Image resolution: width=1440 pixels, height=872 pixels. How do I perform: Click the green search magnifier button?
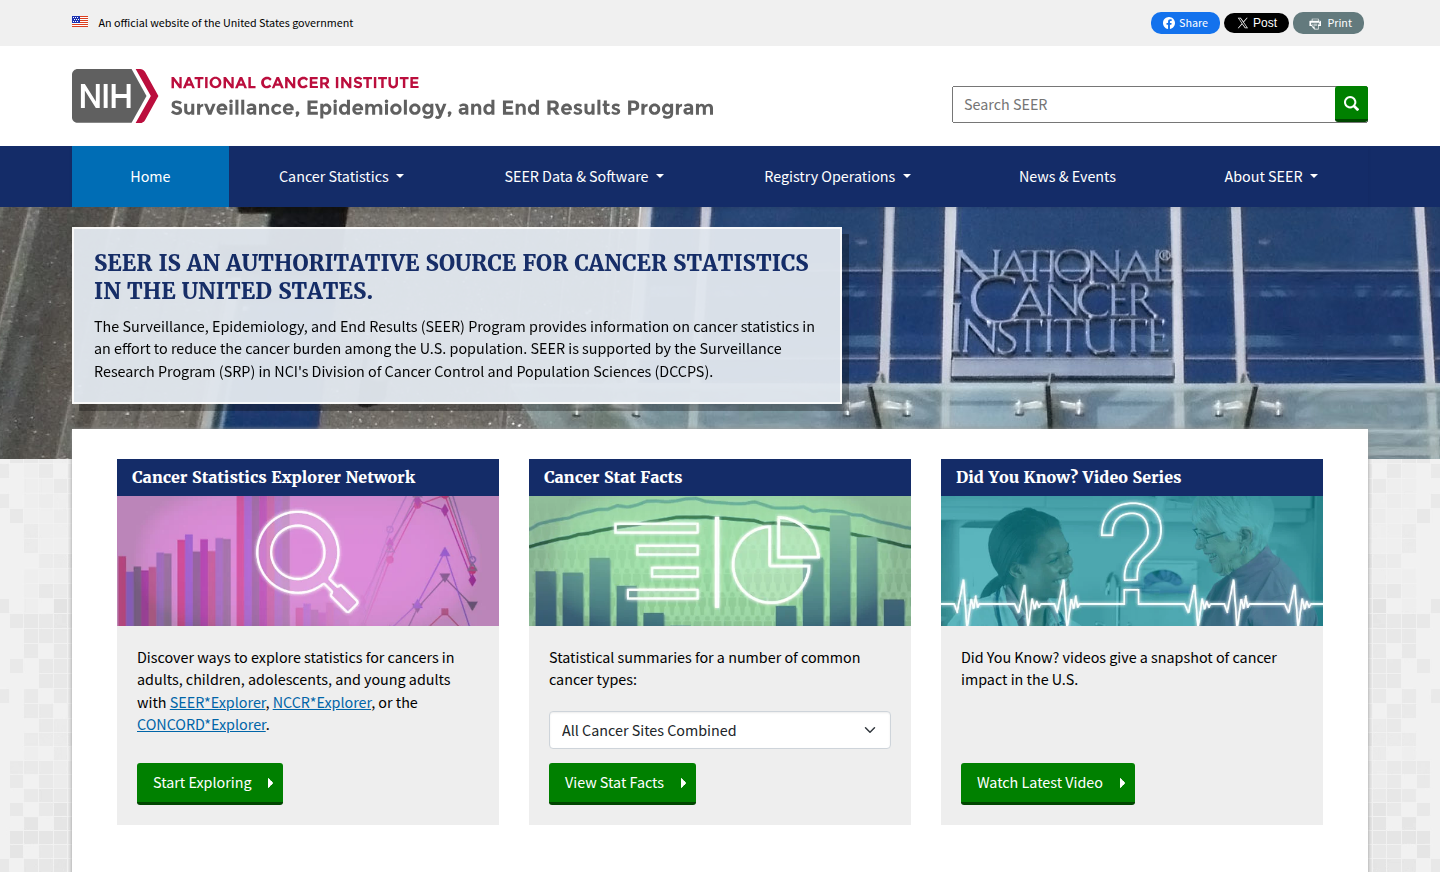tap(1351, 104)
